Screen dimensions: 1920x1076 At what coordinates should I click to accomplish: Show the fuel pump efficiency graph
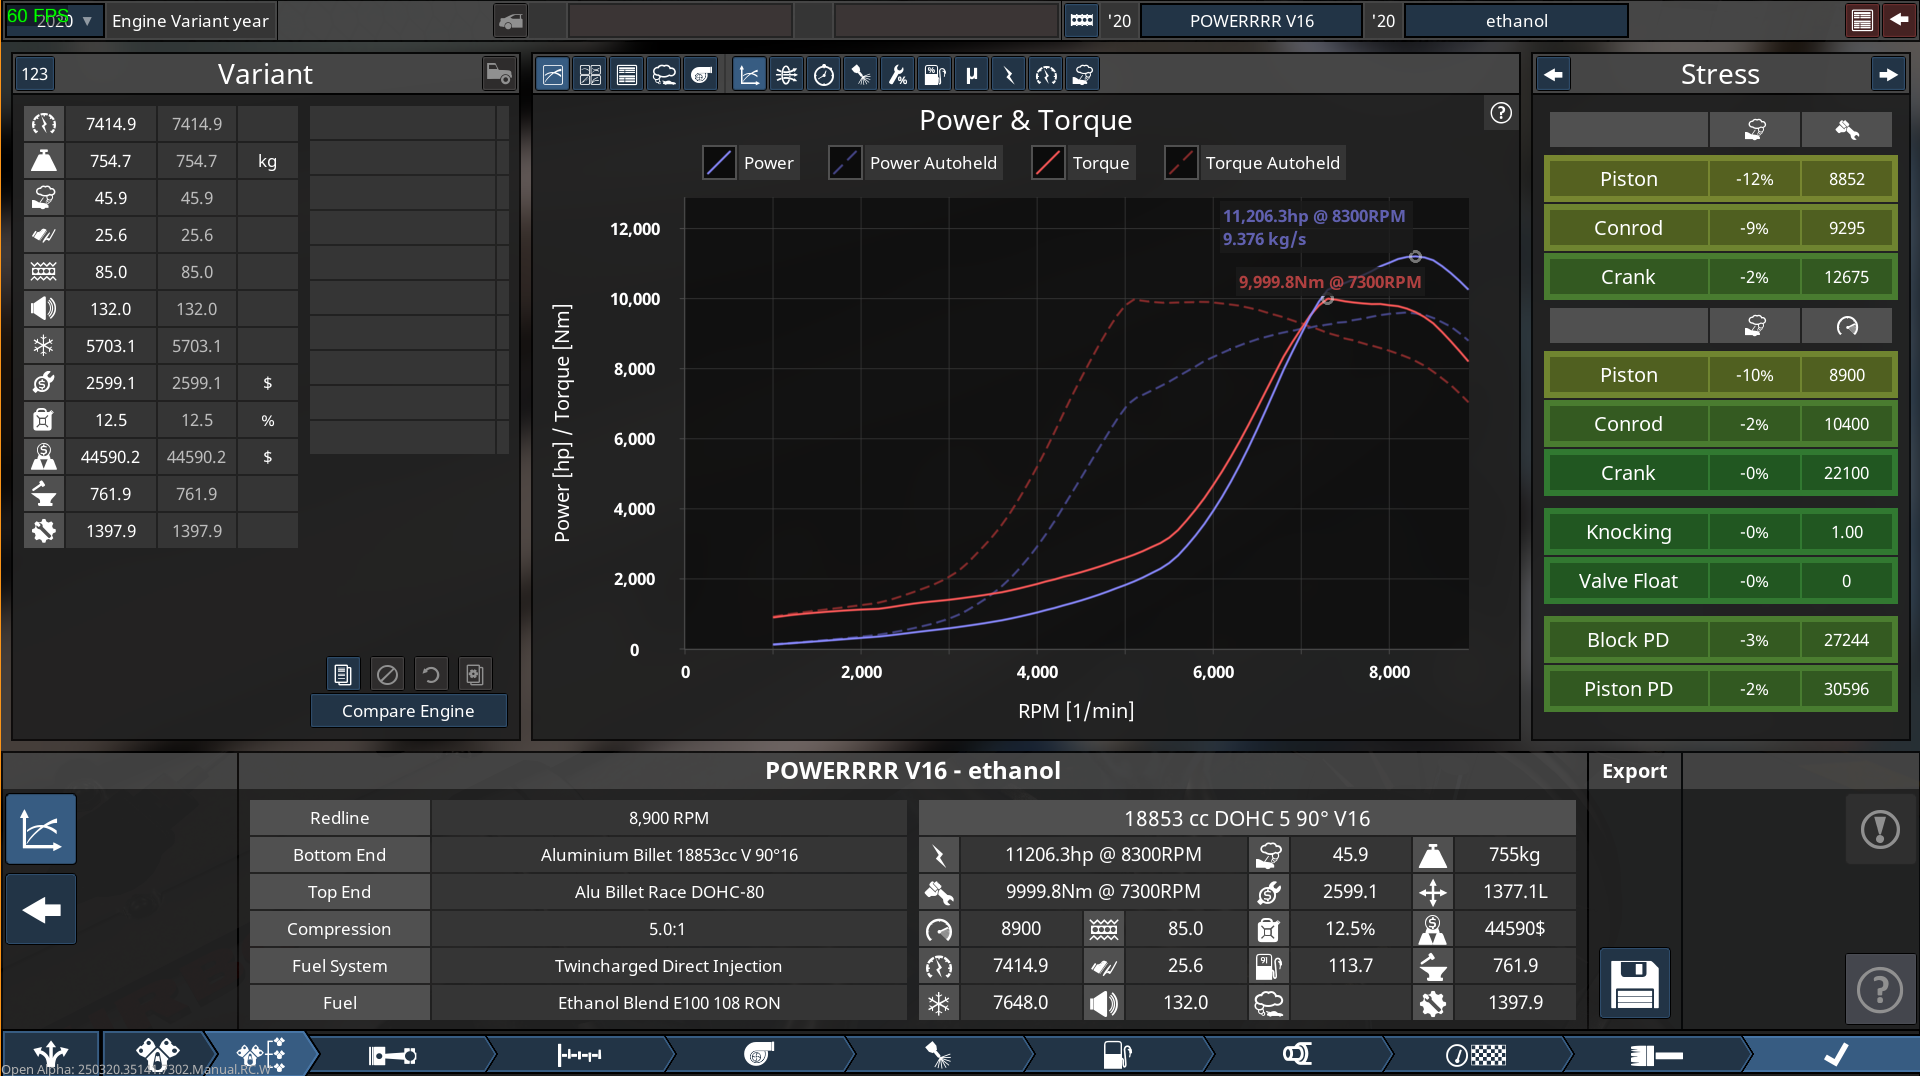[934, 75]
